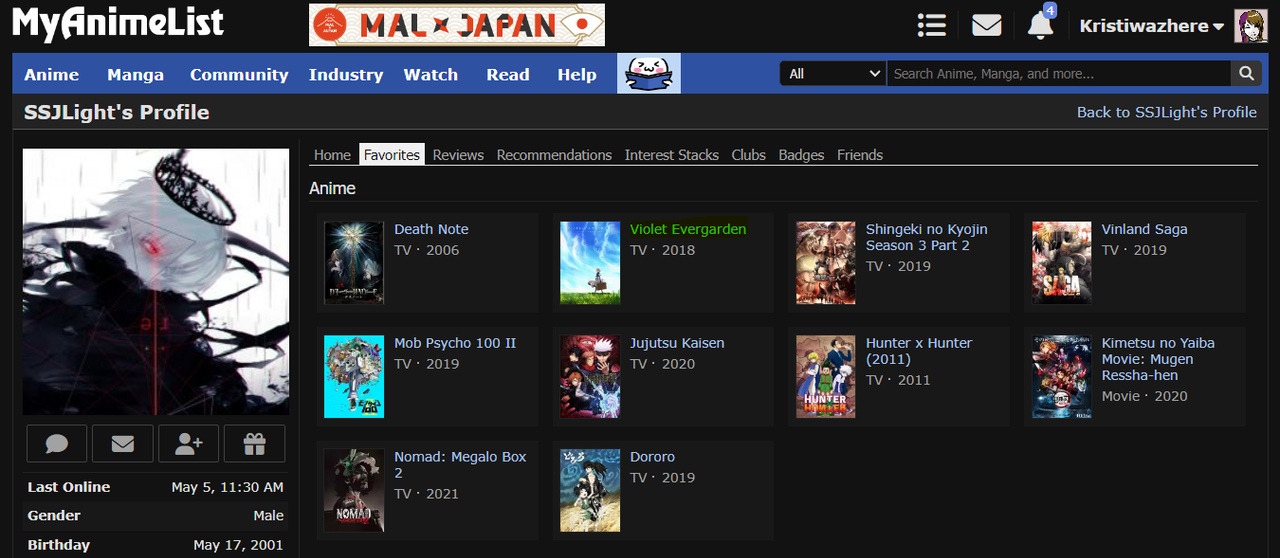Click the Kimetsu no Yaiba movie cover thumbnail

point(1062,377)
